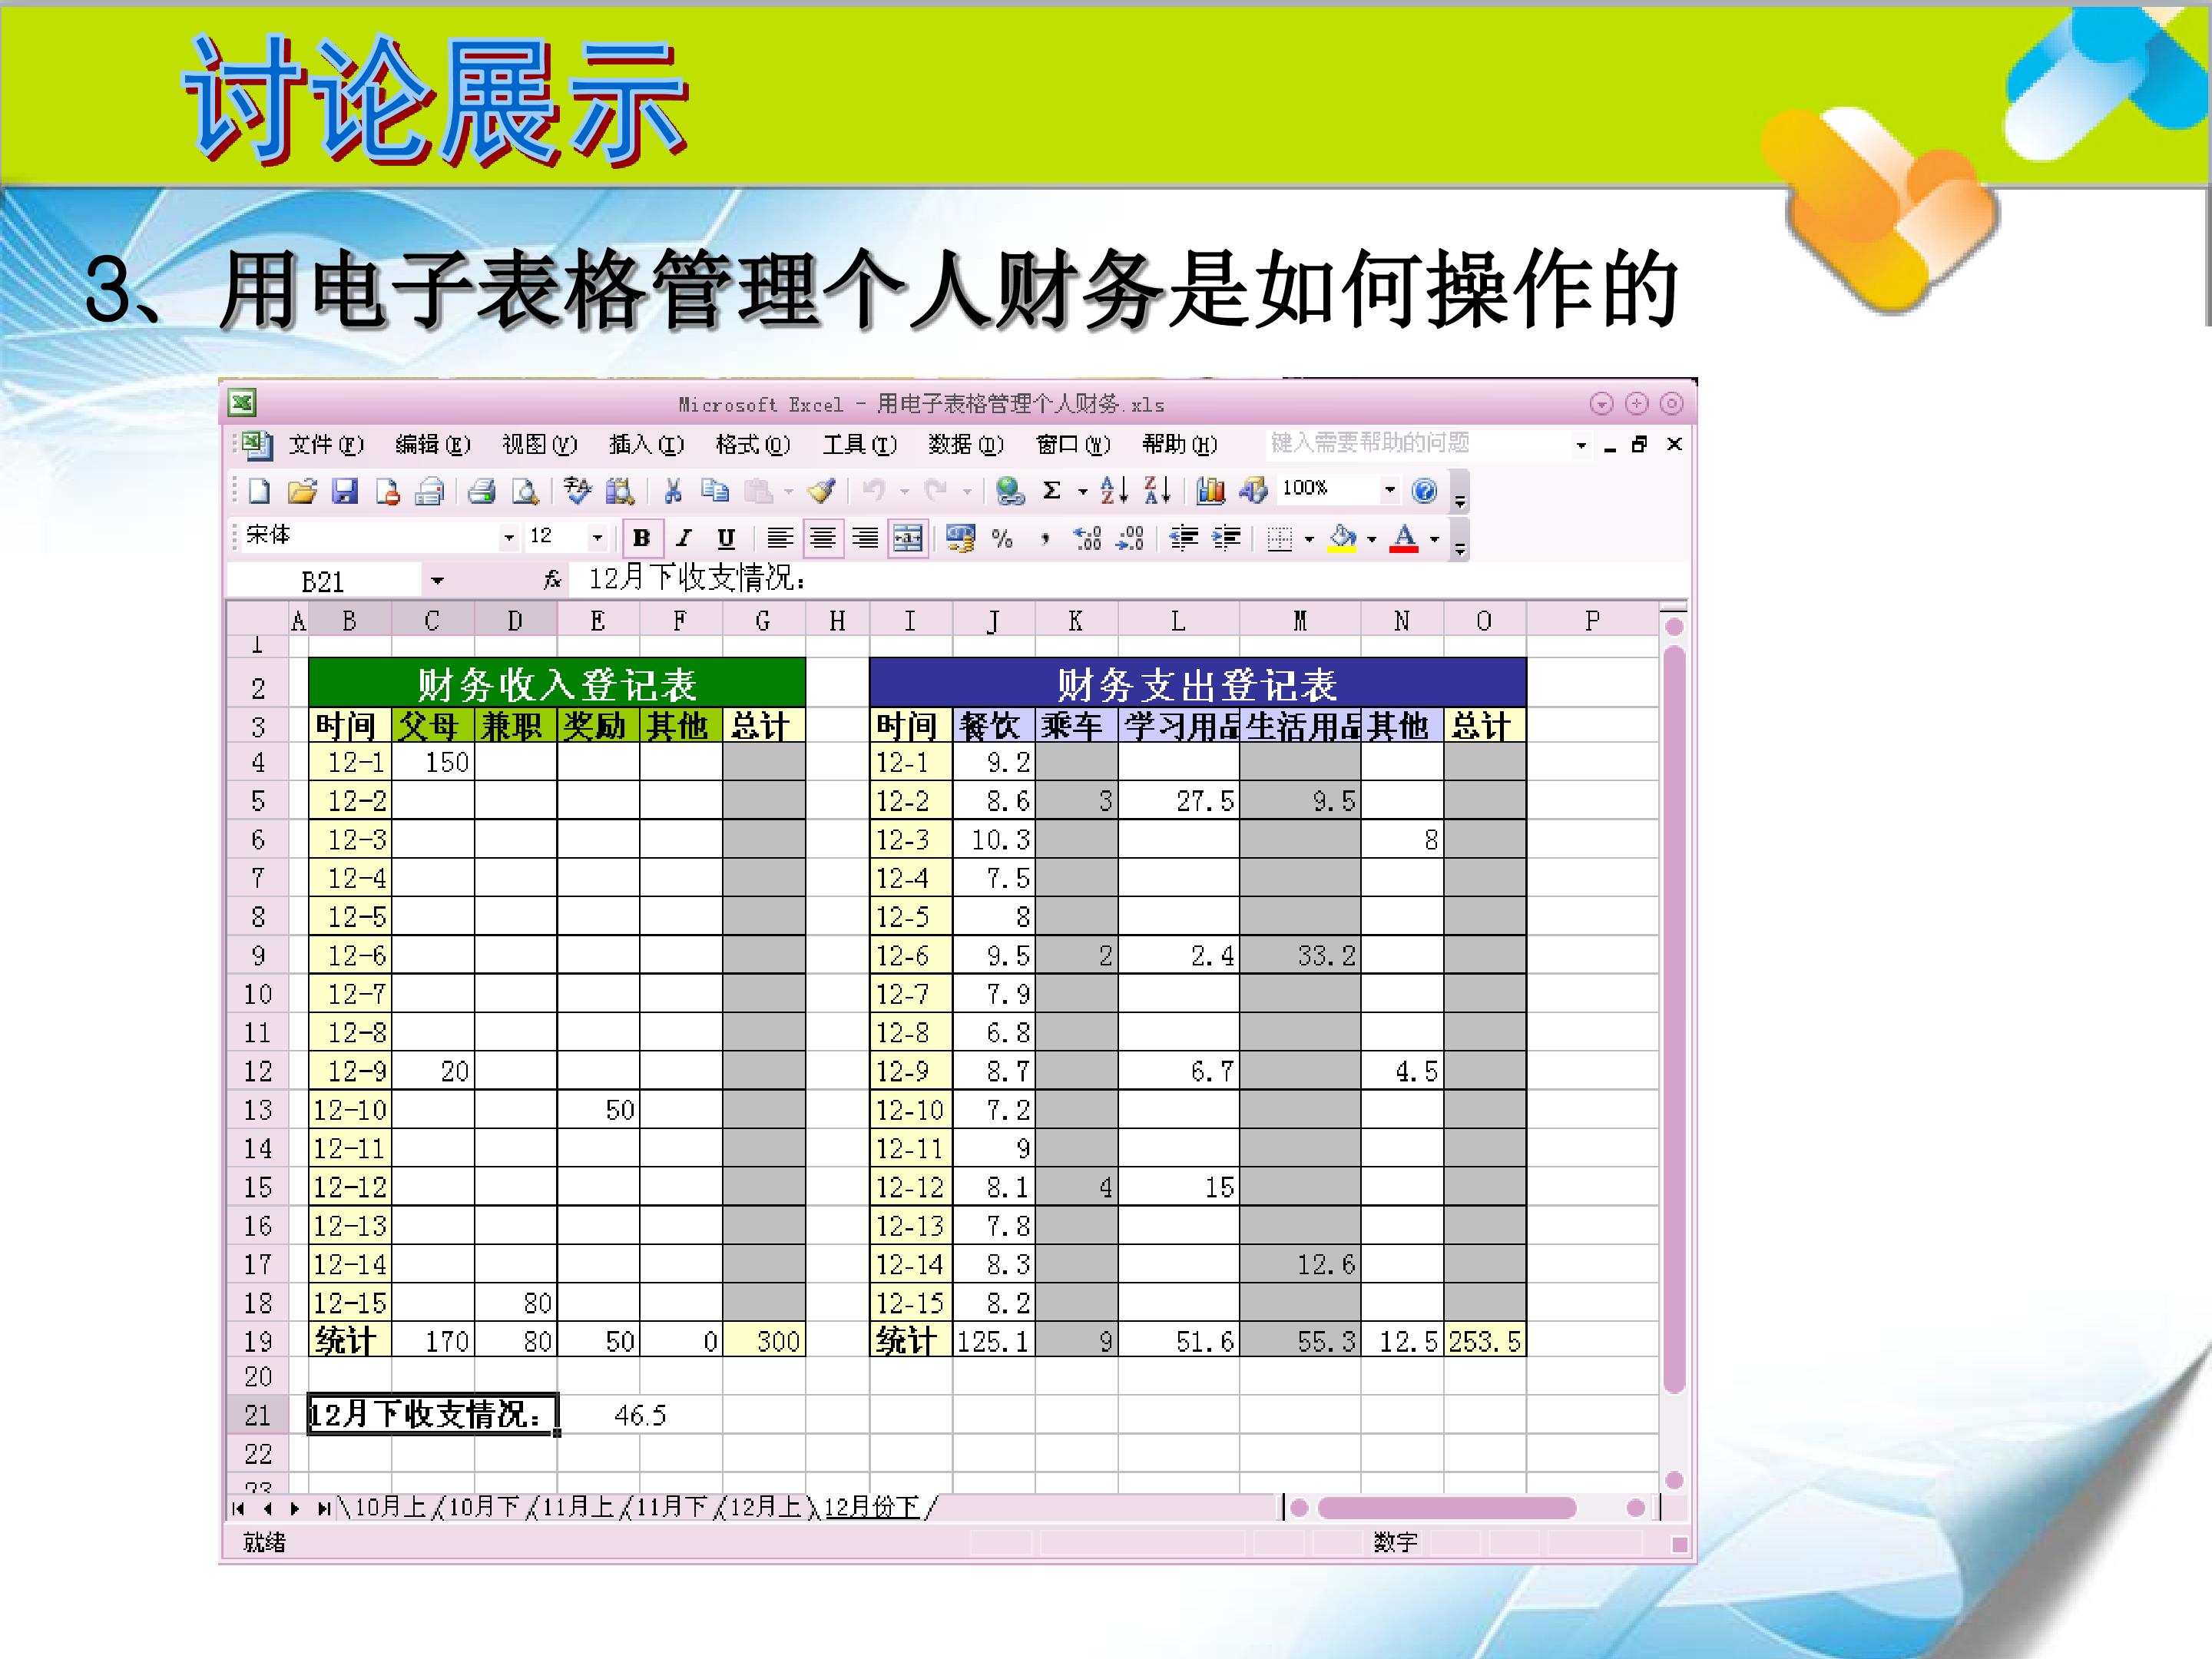
Task: Toggle Bold formatting button
Action: [x=642, y=538]
